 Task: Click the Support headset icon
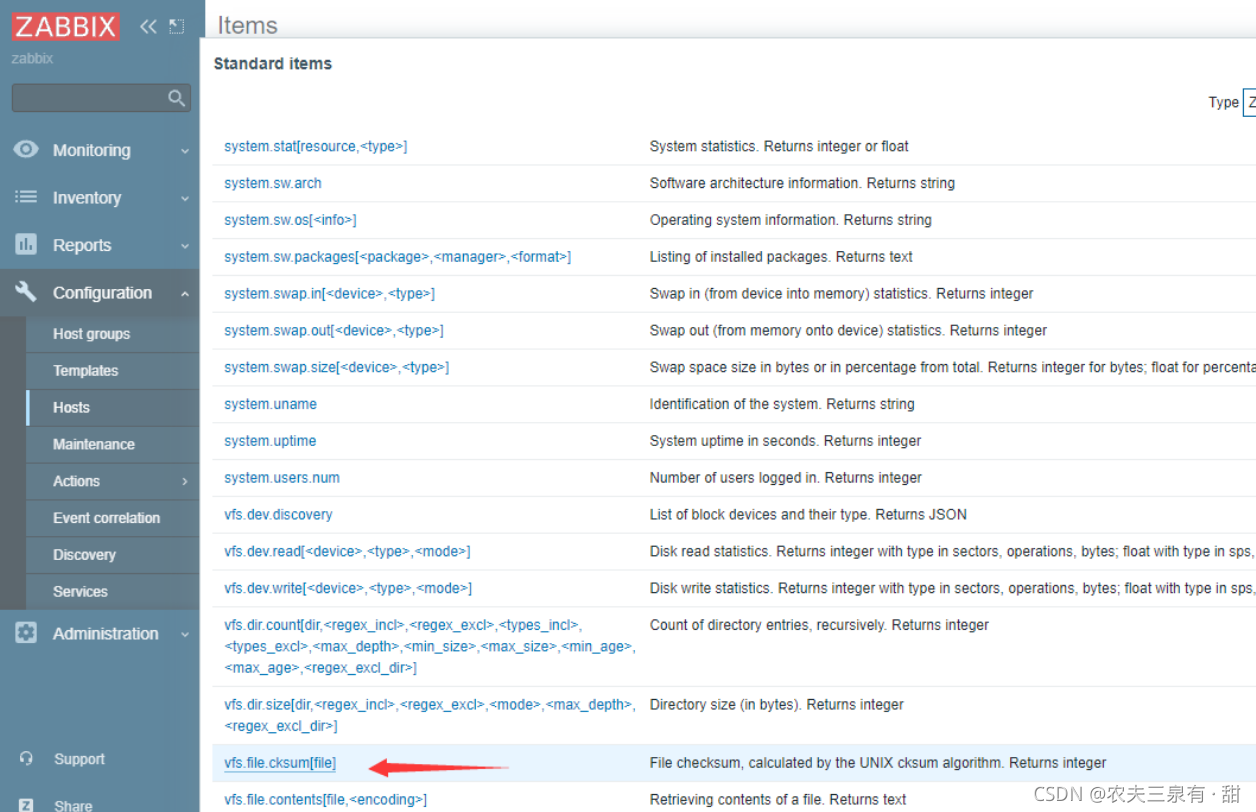click(x=26, y=759)
